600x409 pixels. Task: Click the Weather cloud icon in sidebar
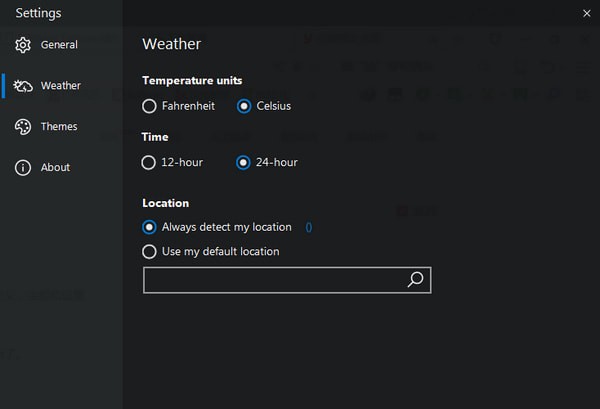[23, 86]
